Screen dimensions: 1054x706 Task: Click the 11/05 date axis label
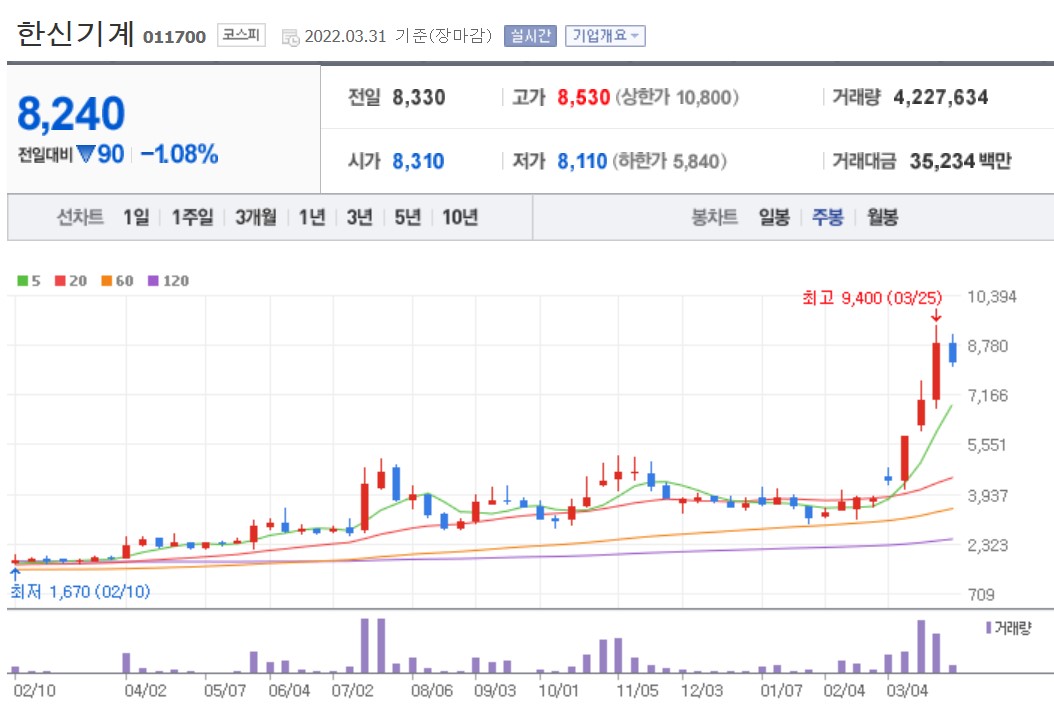637,691
